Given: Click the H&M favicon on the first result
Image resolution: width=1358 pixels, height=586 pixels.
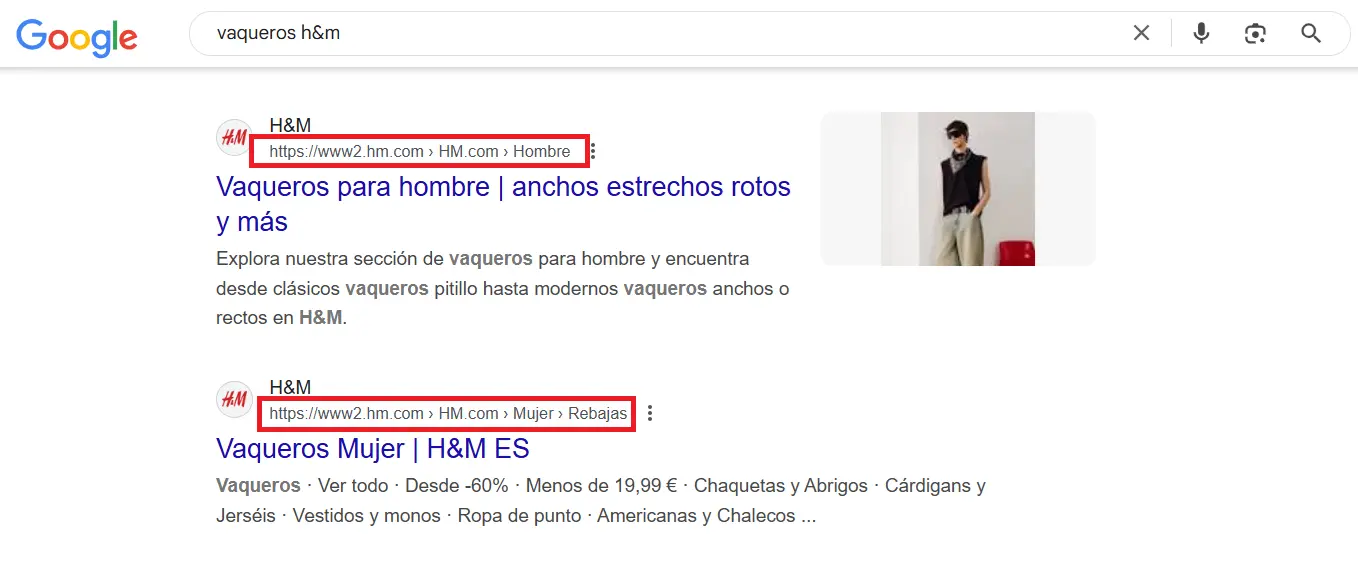Looking at the screenshot, I should (x=234, y=137).
